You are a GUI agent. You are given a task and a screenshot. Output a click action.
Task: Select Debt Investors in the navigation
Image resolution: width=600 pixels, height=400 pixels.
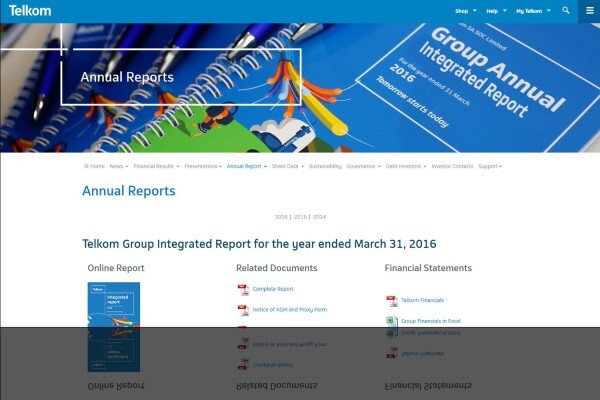tap(403, 166)
